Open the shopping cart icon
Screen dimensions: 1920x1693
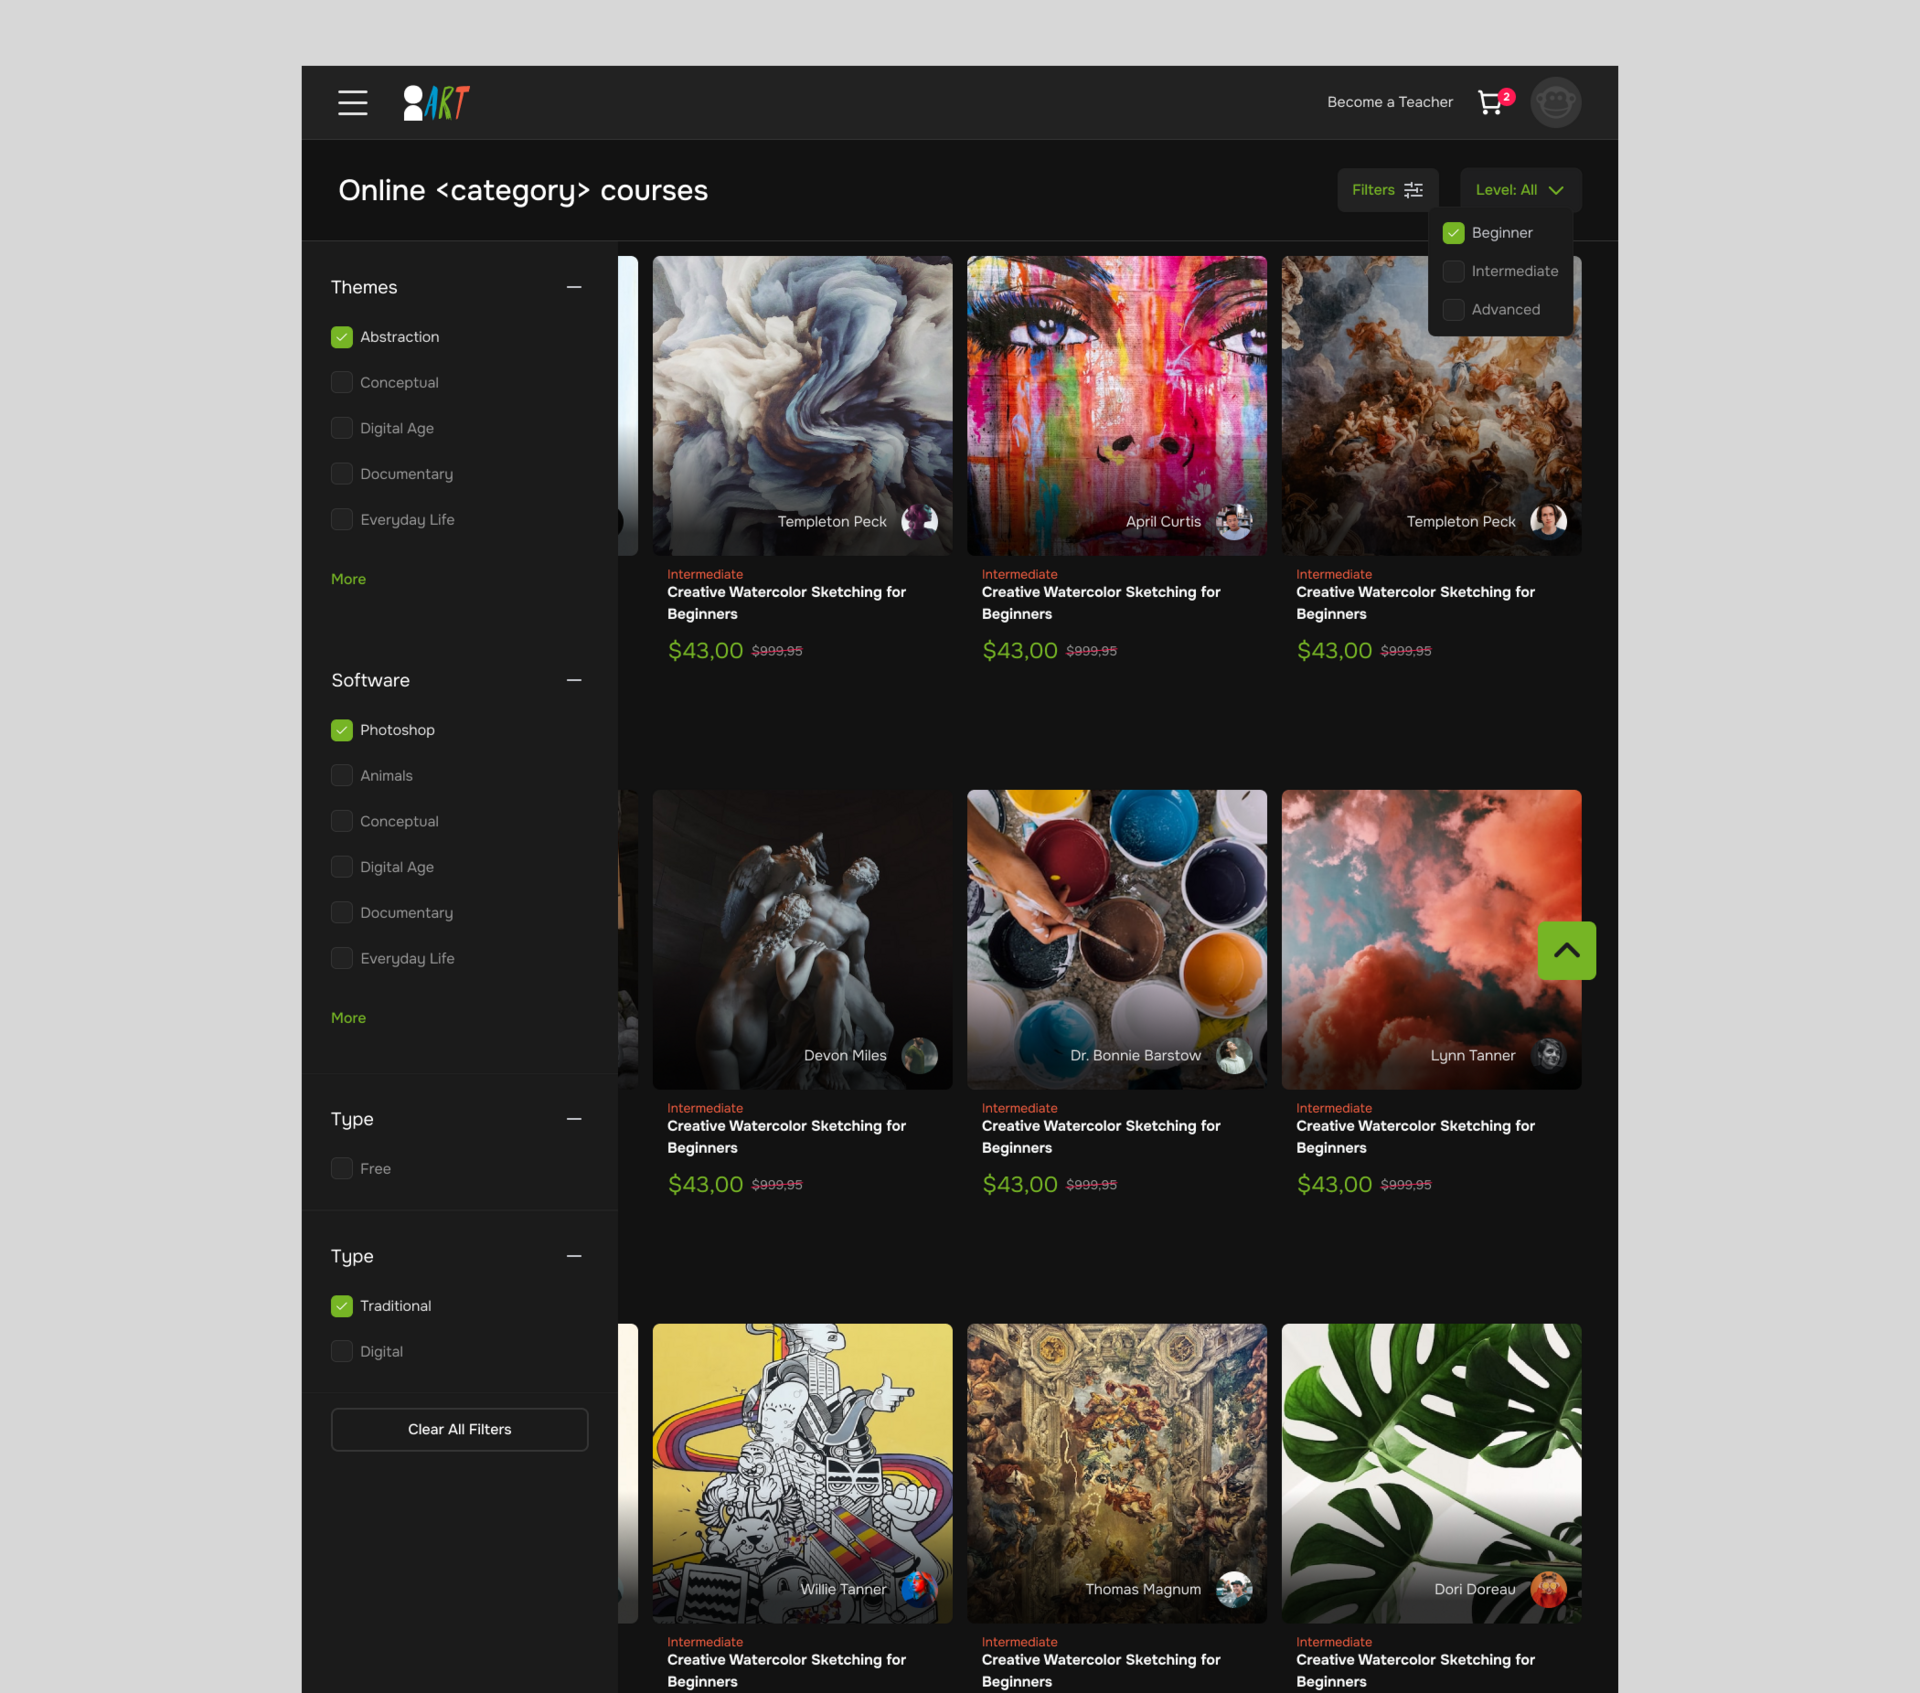[x=1490, y=102]
